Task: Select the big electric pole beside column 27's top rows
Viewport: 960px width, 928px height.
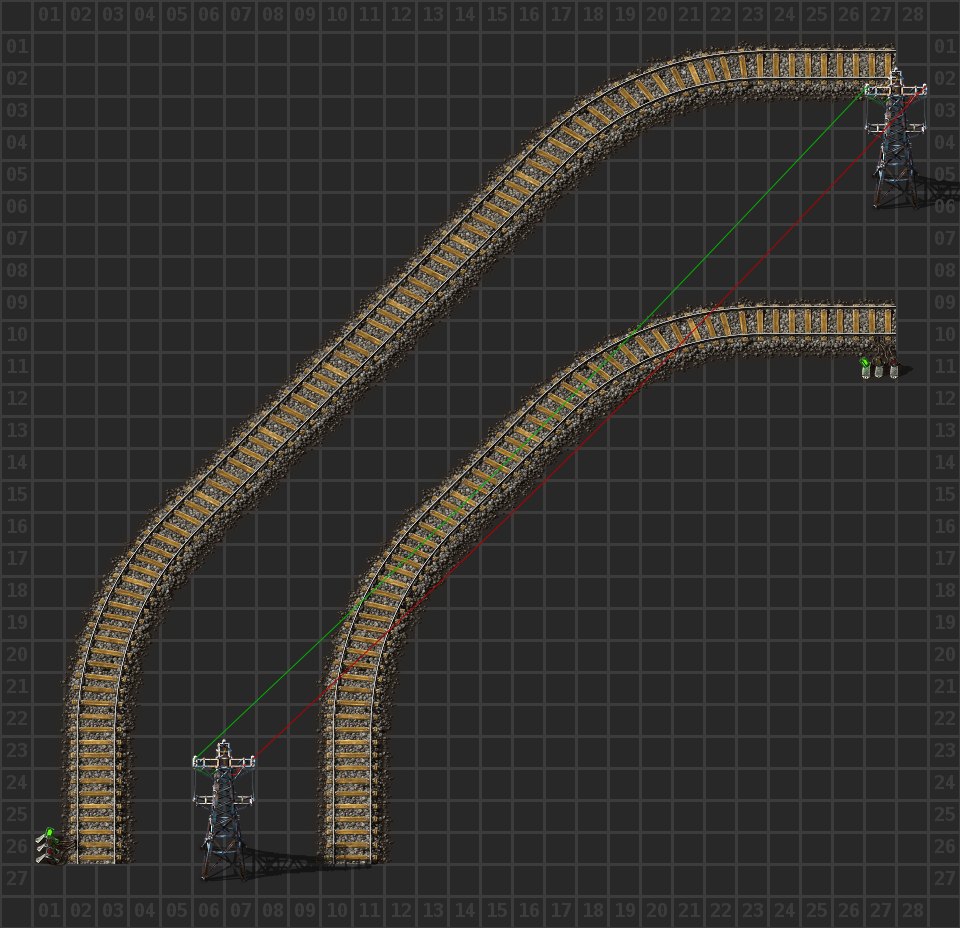Action: [896, 139]
